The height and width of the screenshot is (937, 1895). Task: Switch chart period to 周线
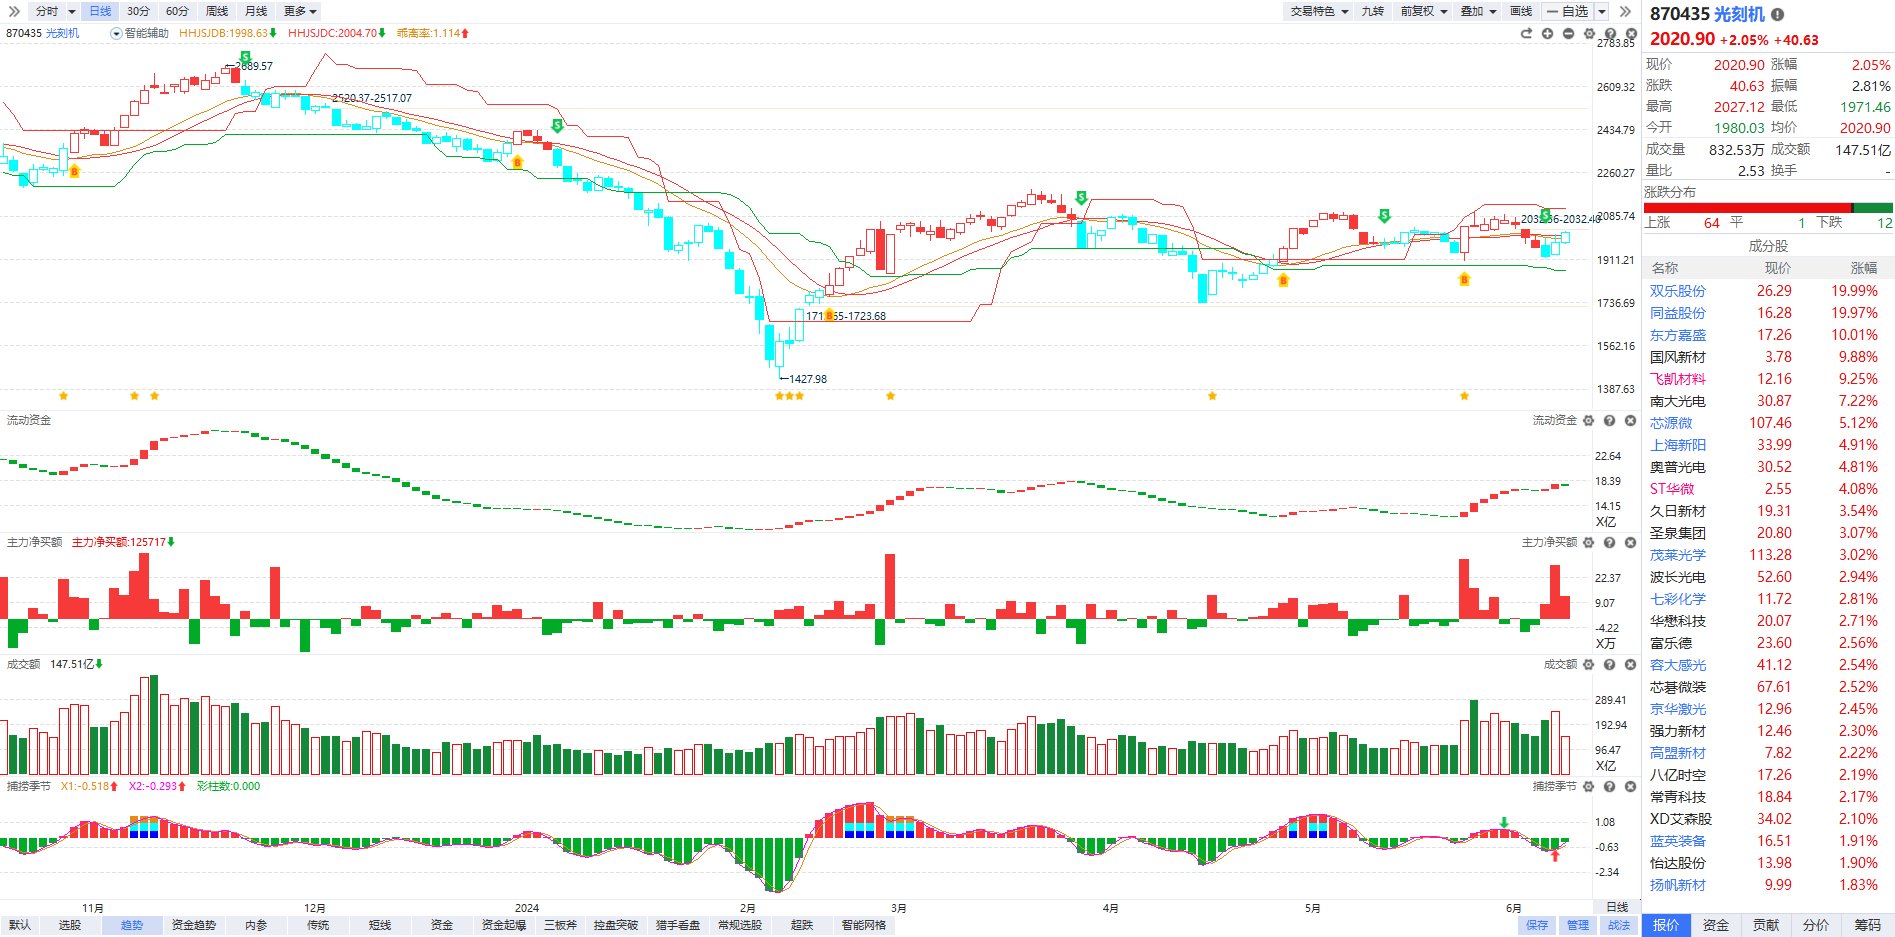[216, 11]
